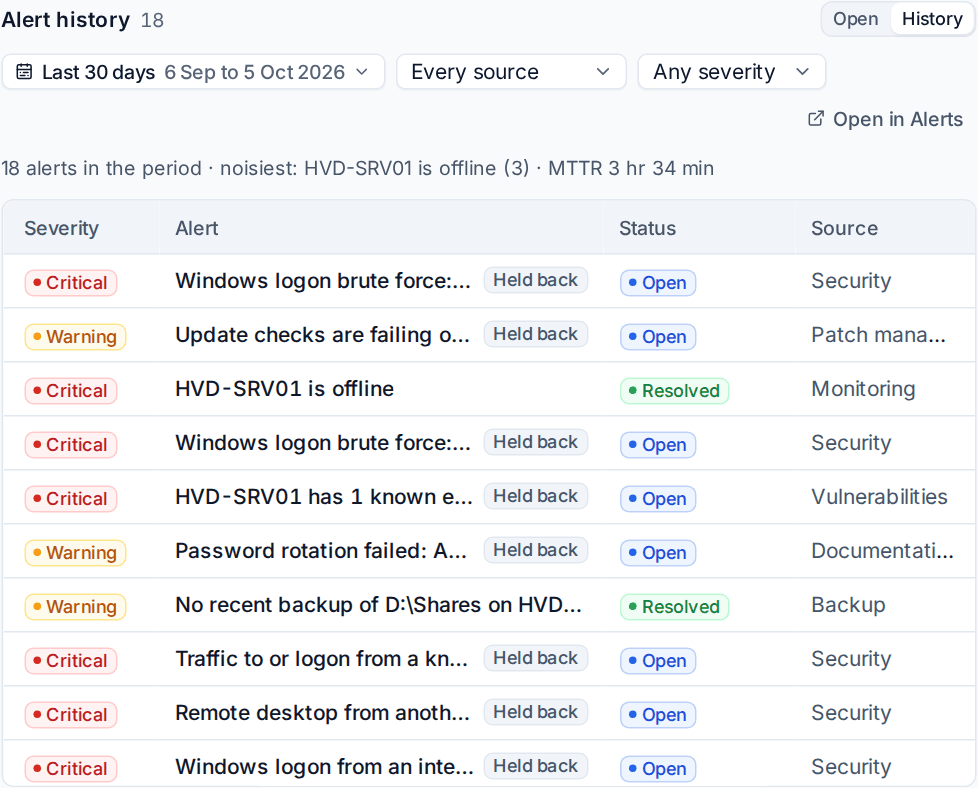Sort by the Source column header
This screenshot has width=978, height=788.
844,228
